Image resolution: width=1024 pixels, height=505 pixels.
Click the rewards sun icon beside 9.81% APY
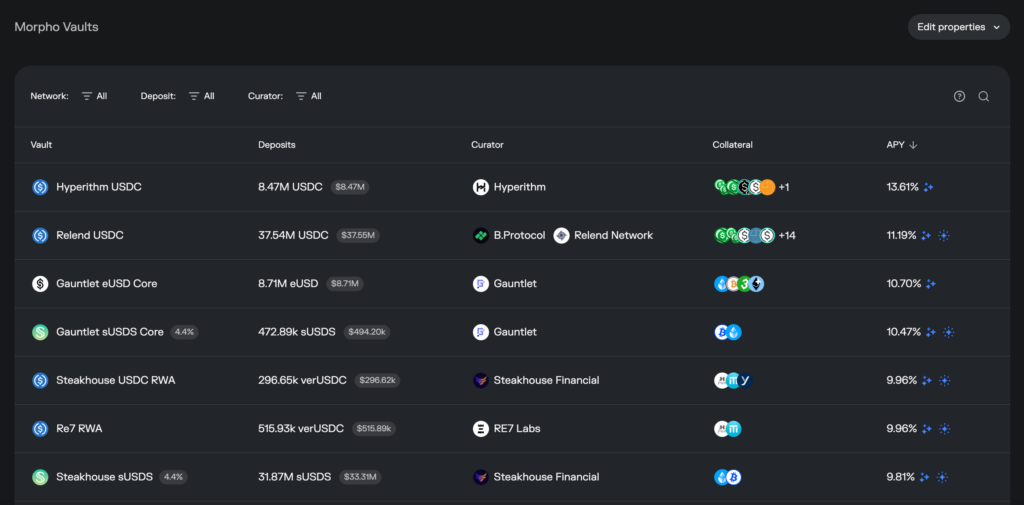[942, 477]
